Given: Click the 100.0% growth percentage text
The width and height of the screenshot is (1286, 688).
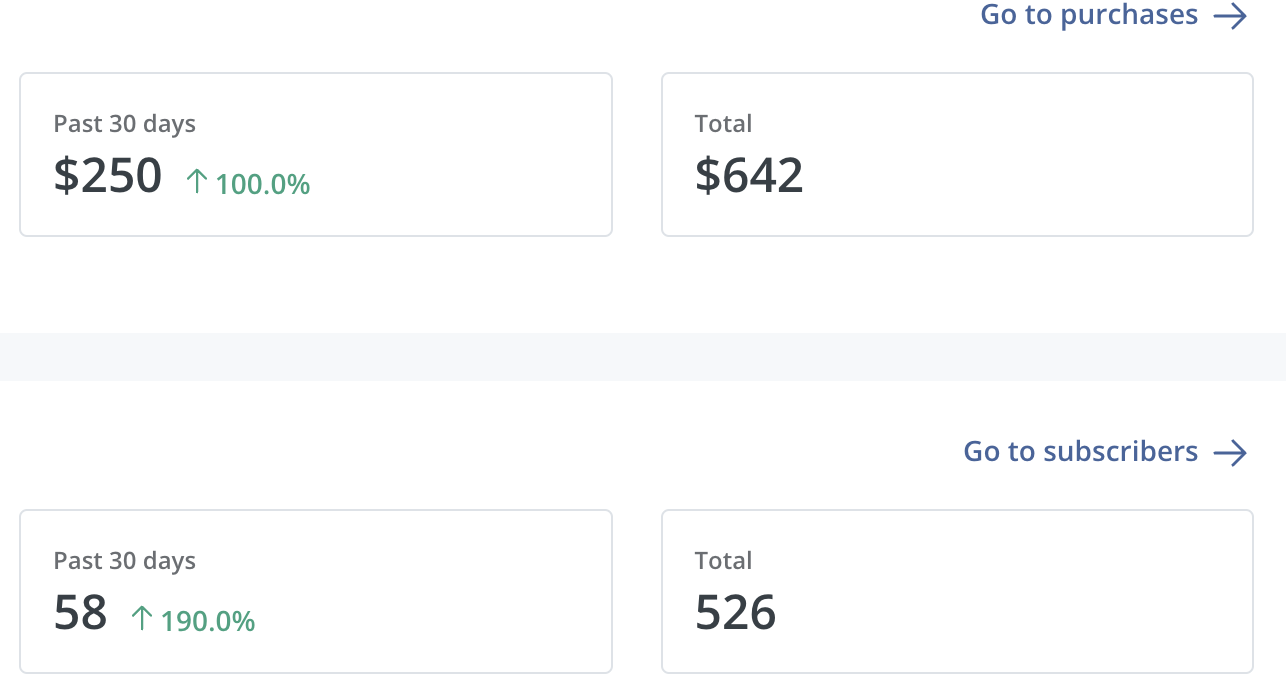Looking at the screenshot, I should (x=263, y=185).
